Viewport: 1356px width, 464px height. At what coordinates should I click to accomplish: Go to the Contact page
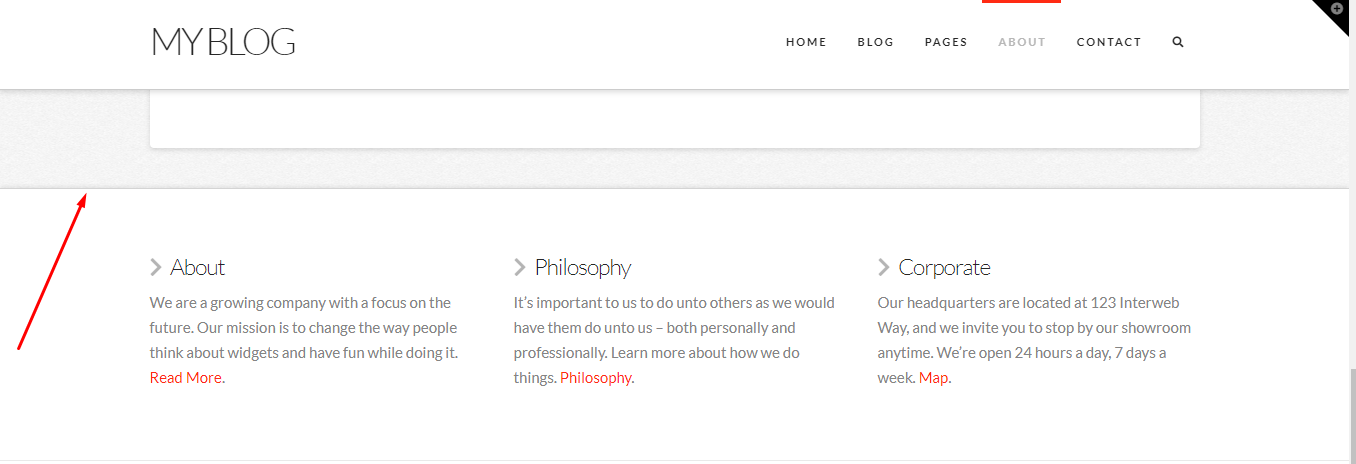coord(1109,42)
